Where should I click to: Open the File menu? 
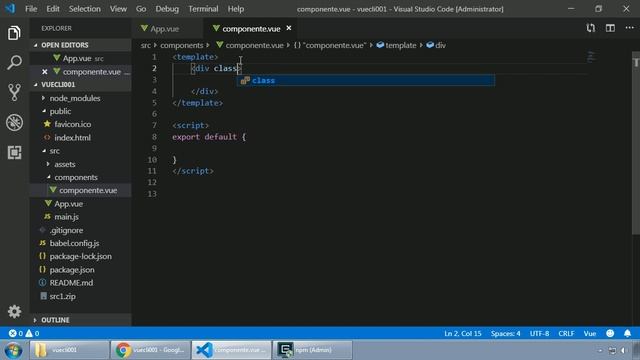pyautogui.click(x=31, y=9)
